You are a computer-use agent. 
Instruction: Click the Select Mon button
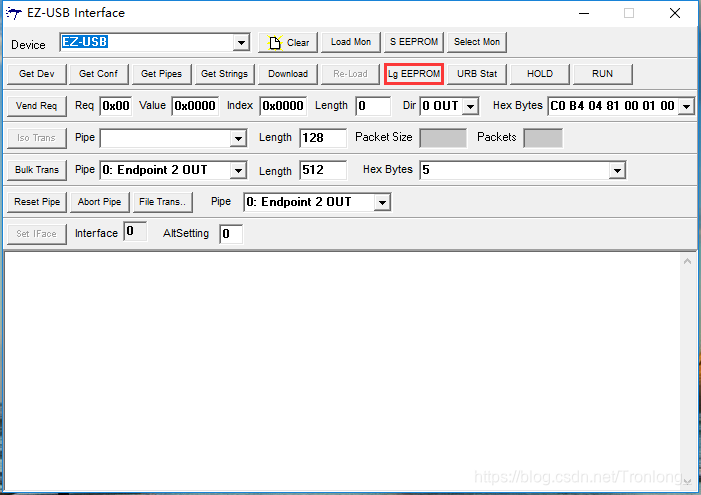(477, 42)
